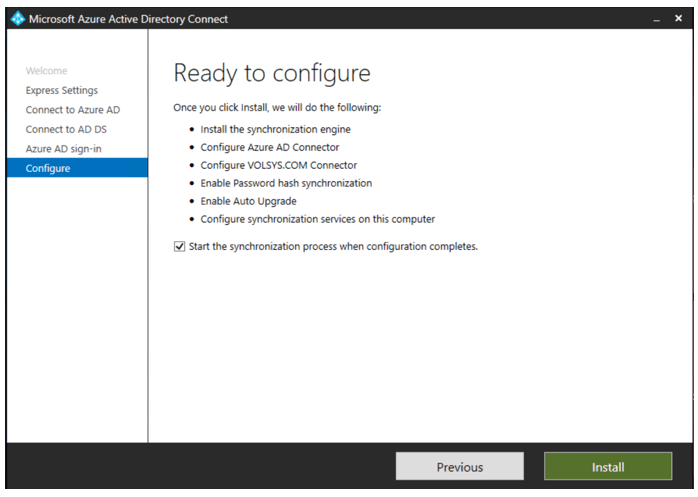Viewport: 698px width, 497px height.
Task: Click the Configure synchronization services item
Action: pyautogui.click(x=317, y=219)
